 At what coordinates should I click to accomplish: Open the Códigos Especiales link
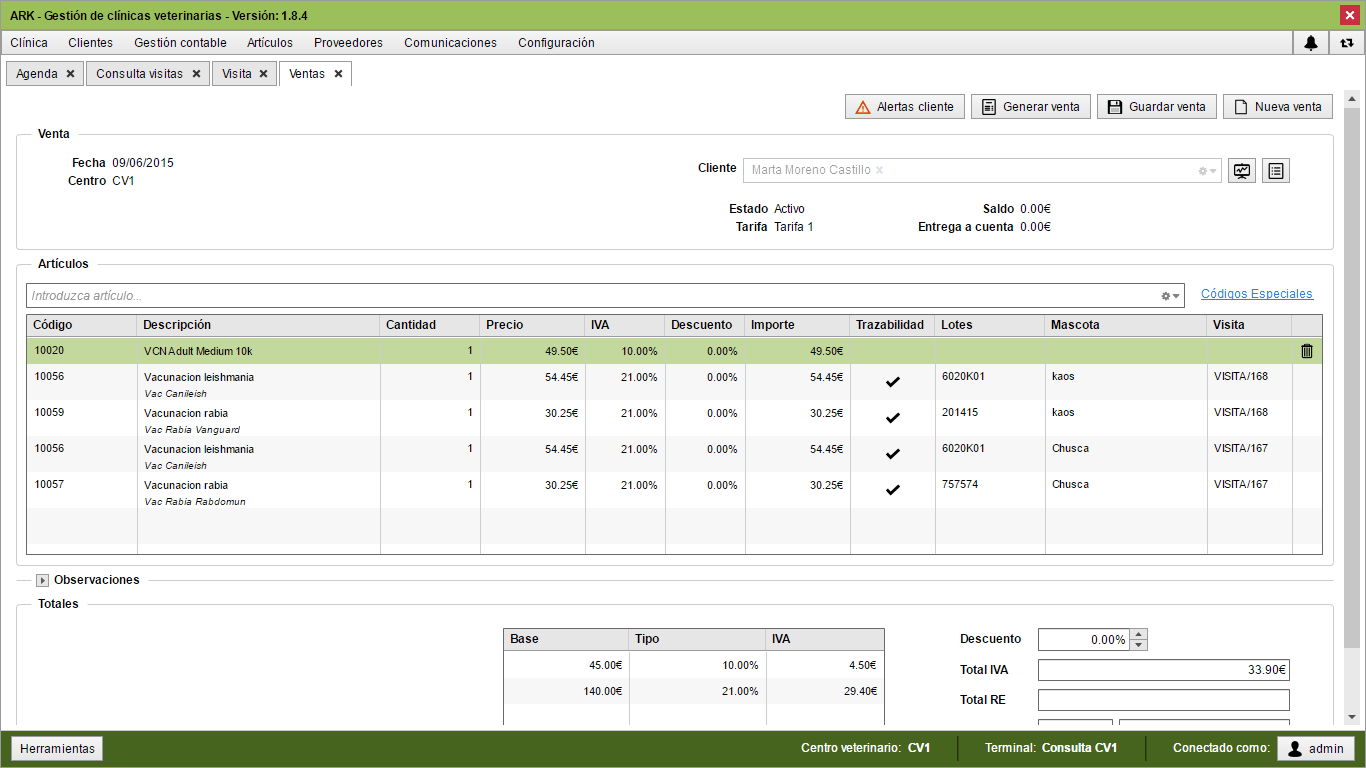[1256, 294]
